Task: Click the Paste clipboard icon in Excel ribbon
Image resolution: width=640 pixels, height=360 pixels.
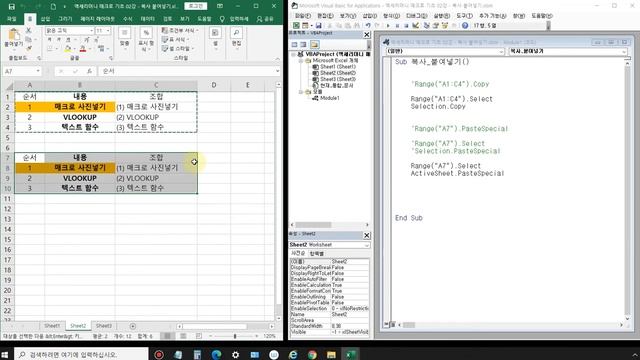Action: tap(13, 35)
